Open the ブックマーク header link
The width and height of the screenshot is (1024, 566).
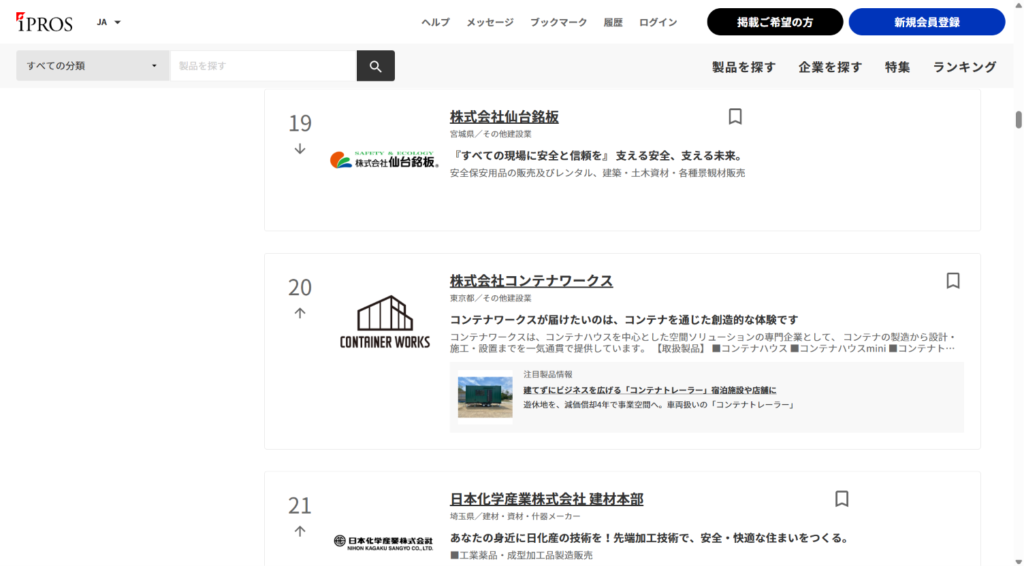pyautogui.click(x=558, y=22)
